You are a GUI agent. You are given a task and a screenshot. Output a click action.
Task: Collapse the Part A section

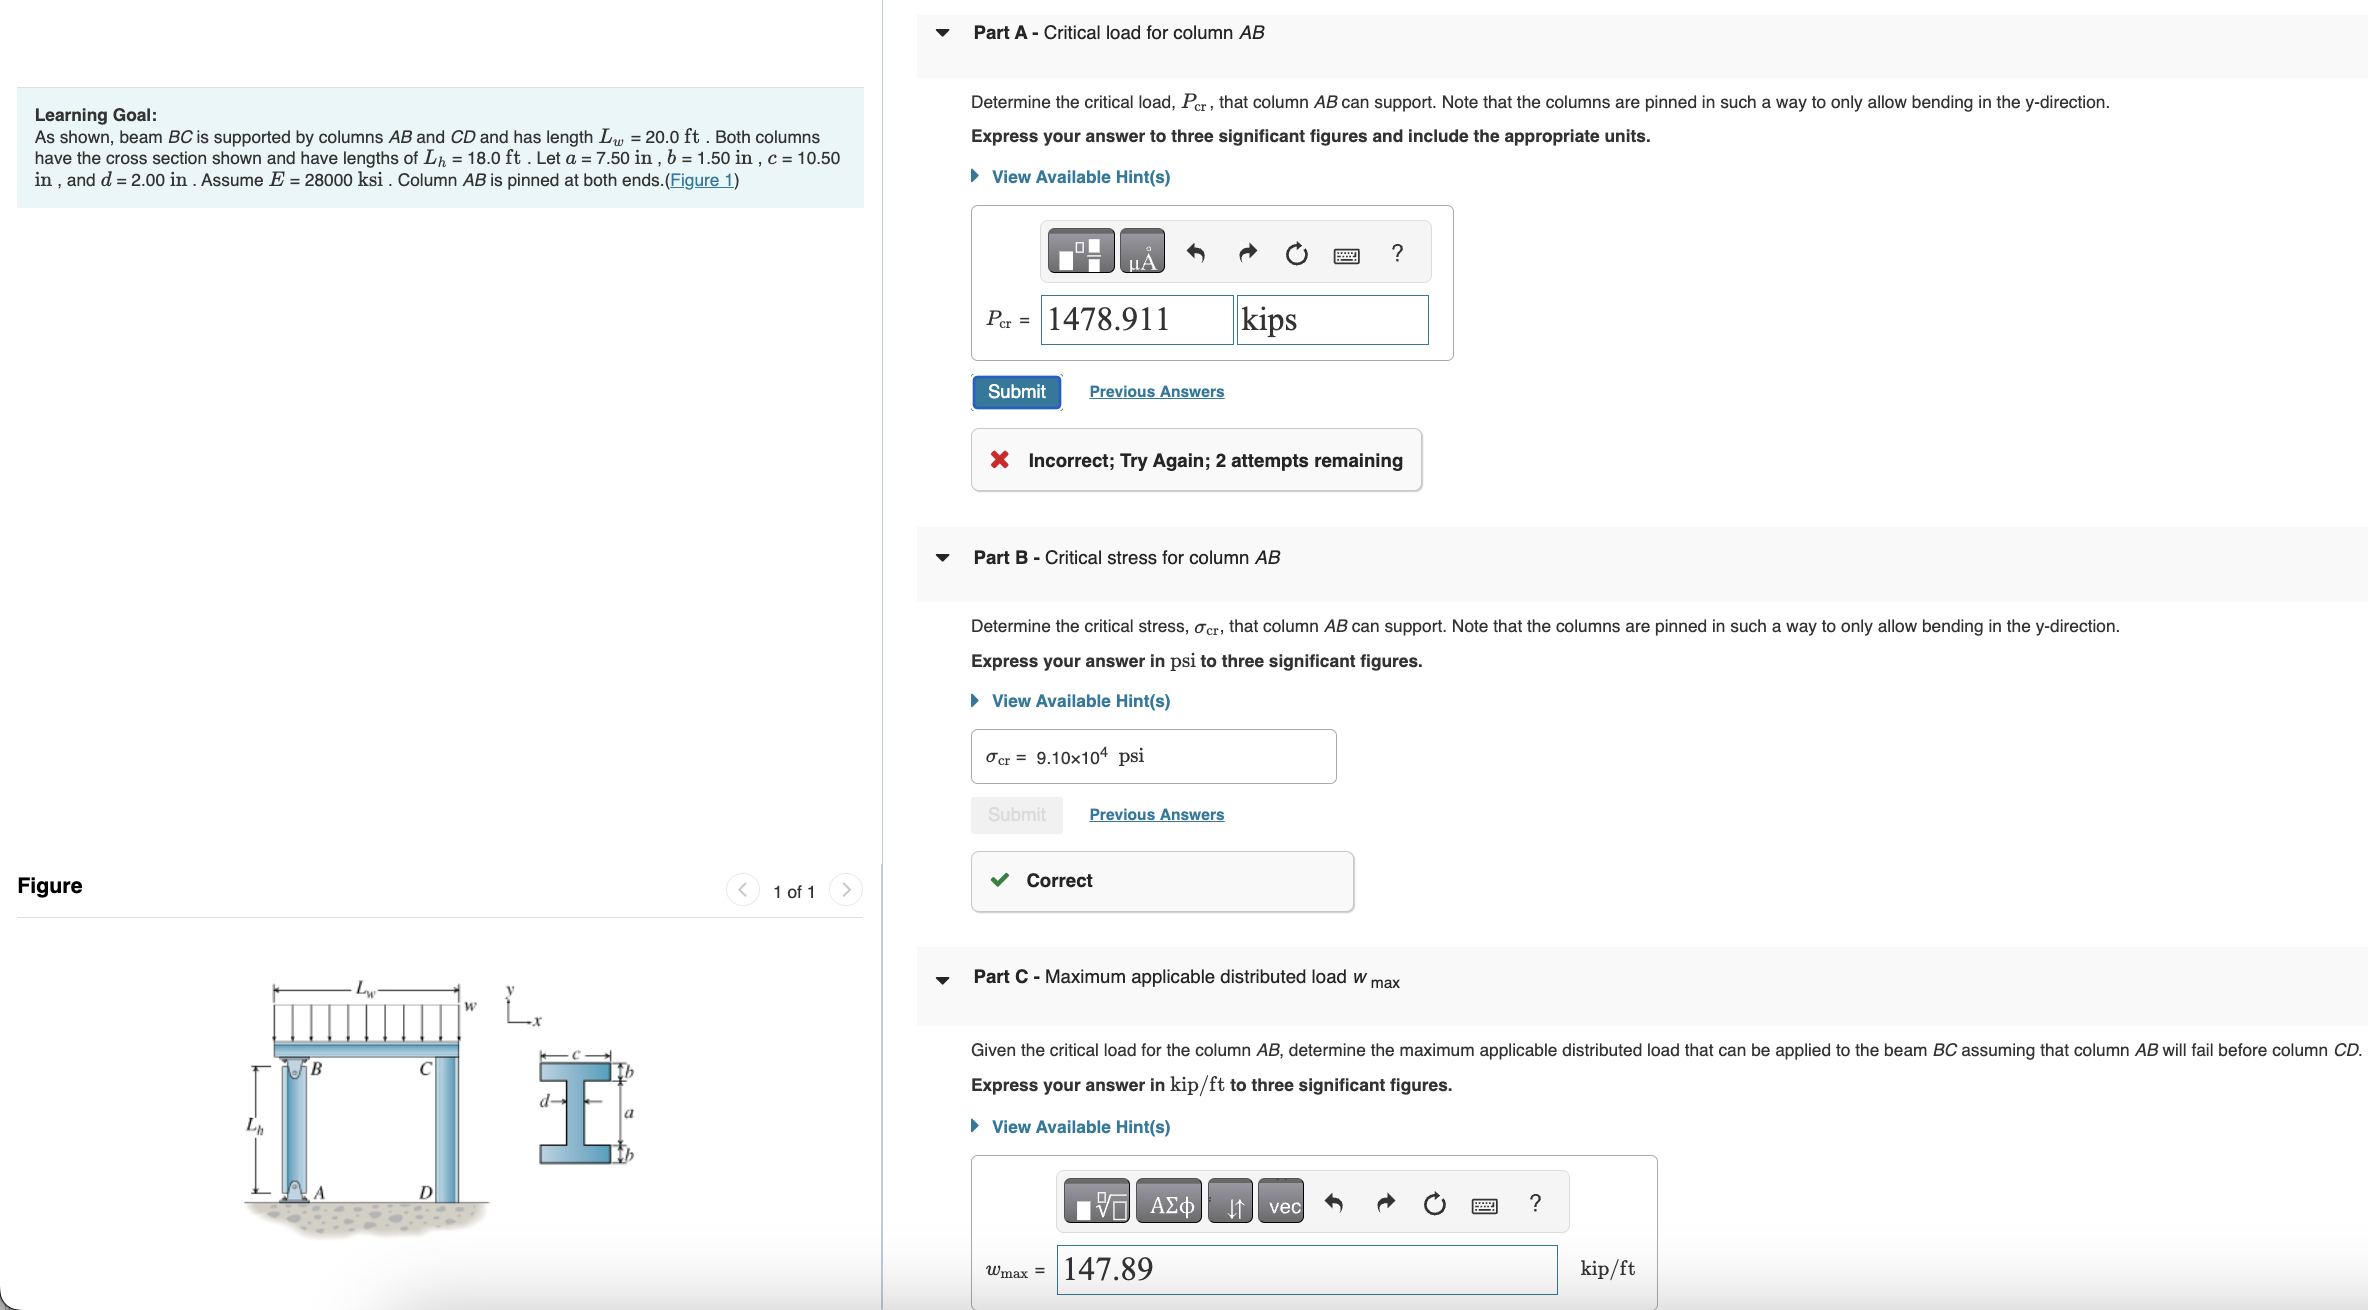coord(941,32)
